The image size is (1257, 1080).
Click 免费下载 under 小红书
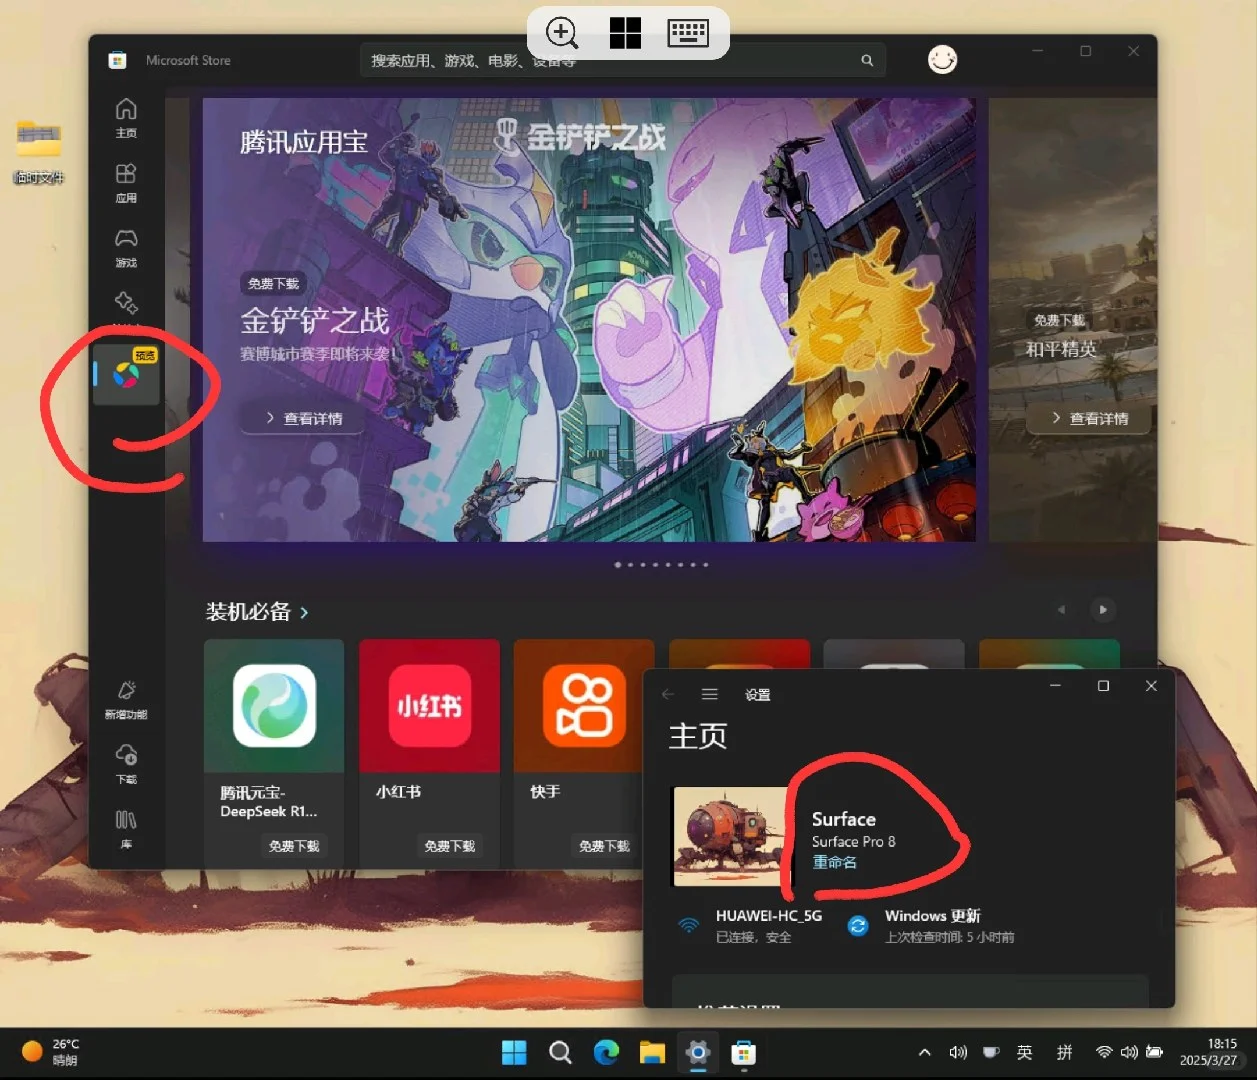[x=450, y=845]
